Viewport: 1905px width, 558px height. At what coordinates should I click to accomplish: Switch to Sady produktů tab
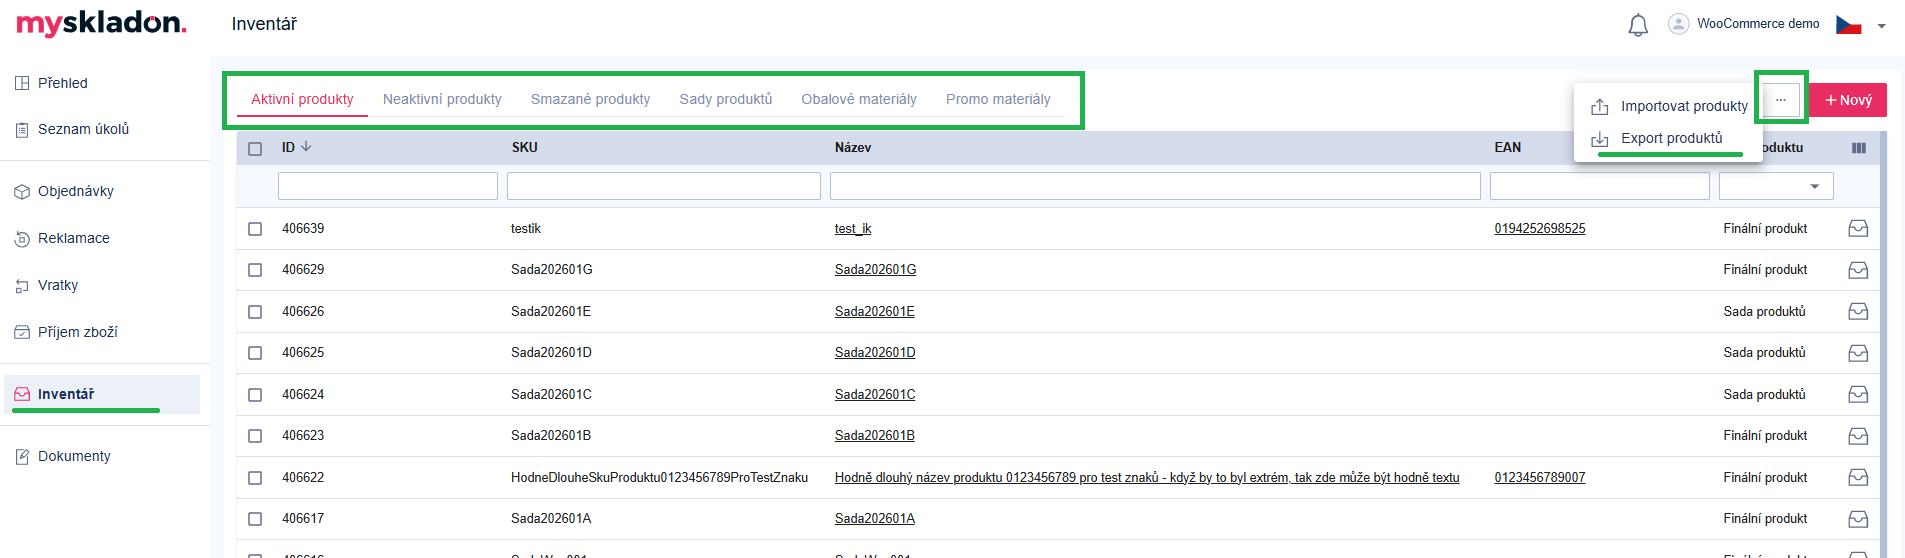coord(726,99)
